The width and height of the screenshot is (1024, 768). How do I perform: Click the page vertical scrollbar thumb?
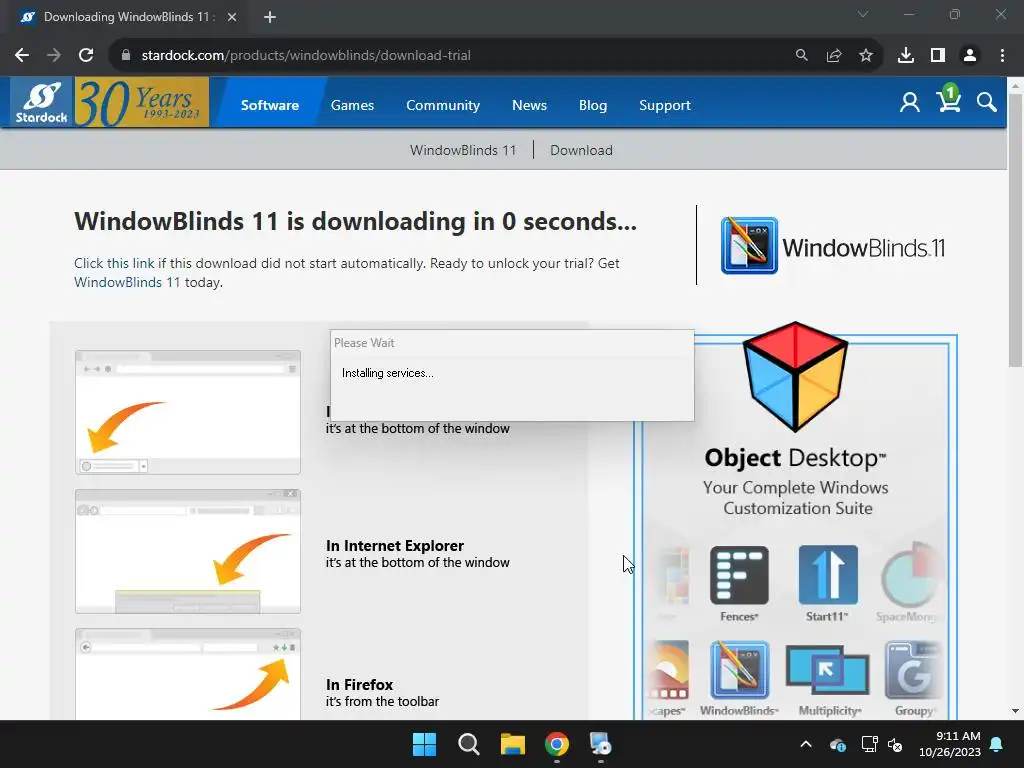(x=1015, y=230)
